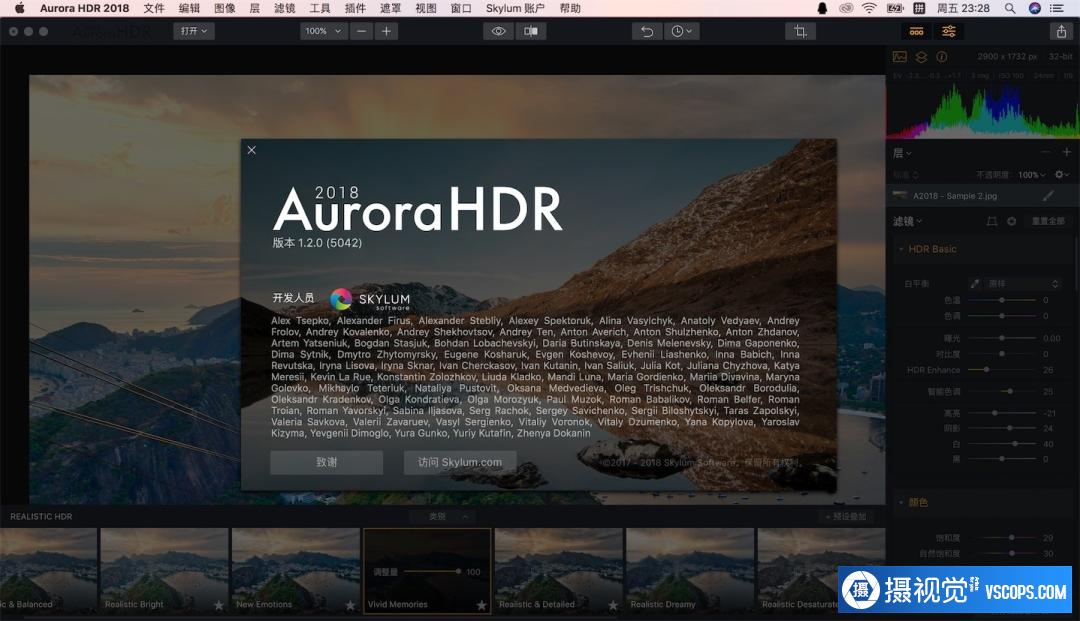Remove layer with the minus icon
This screenshot has height=621, width=1080.
tap(1046, 152)
